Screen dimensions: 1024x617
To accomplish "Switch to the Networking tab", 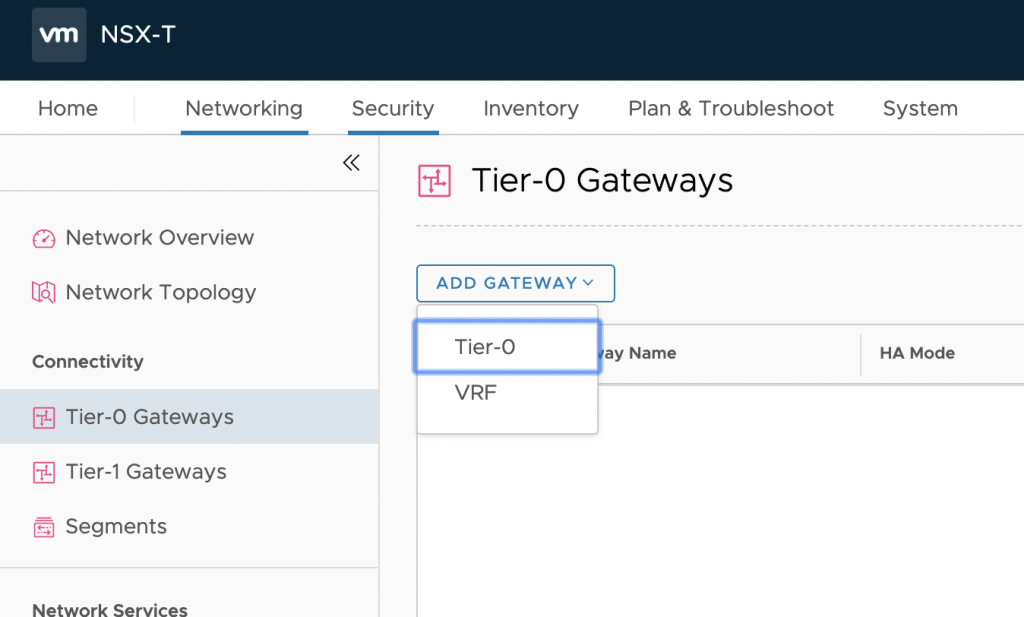I will pyautogui.click(x=244, y=108).
